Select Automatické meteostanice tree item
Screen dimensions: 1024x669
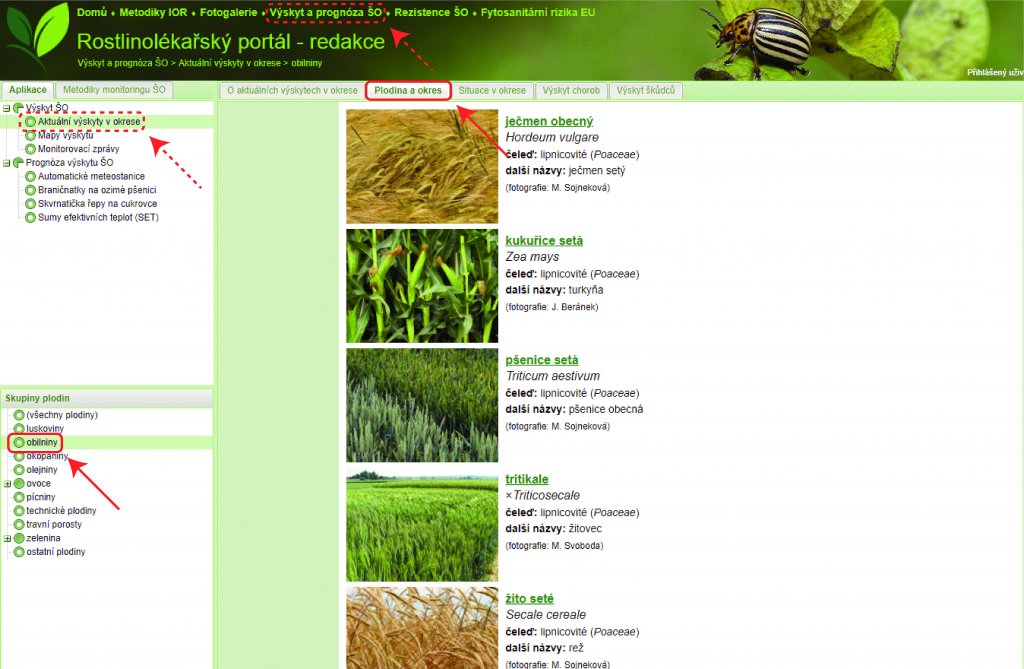tap(91, 176)
